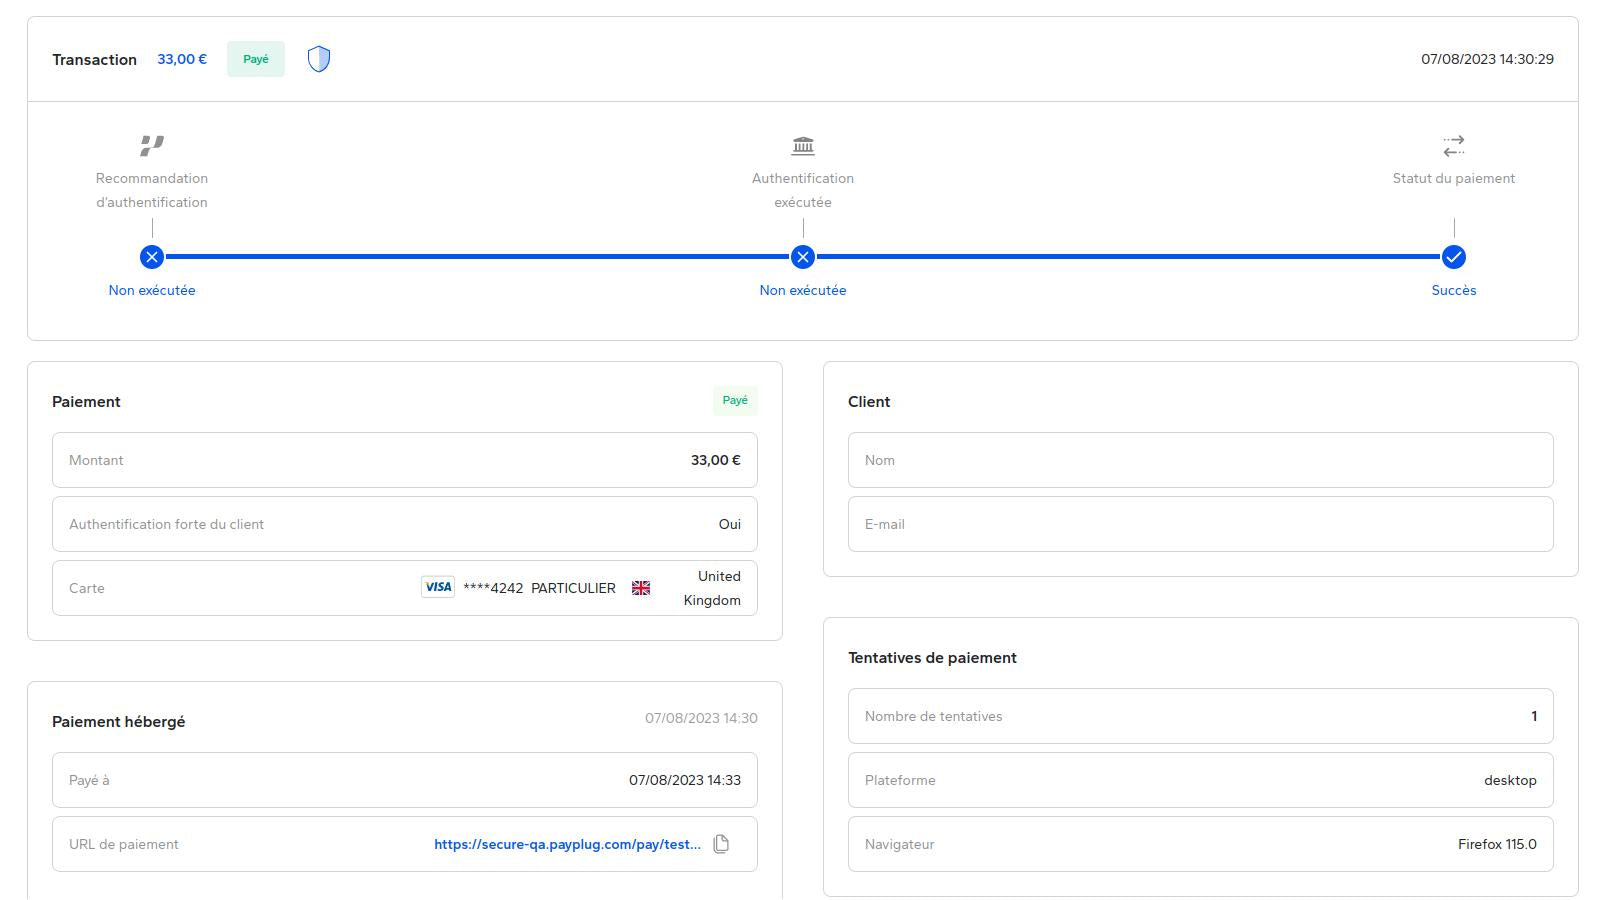Click the Nombre de tentatives value 1
The height and width of the screenshot is (900, 1600).
point(1534,716)
